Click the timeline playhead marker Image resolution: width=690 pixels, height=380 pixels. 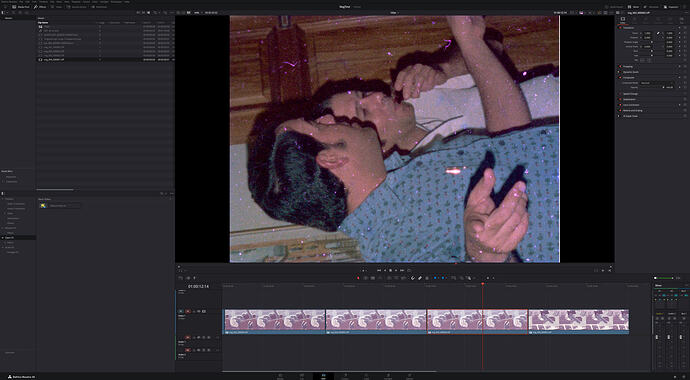click(x=483, y=284)
